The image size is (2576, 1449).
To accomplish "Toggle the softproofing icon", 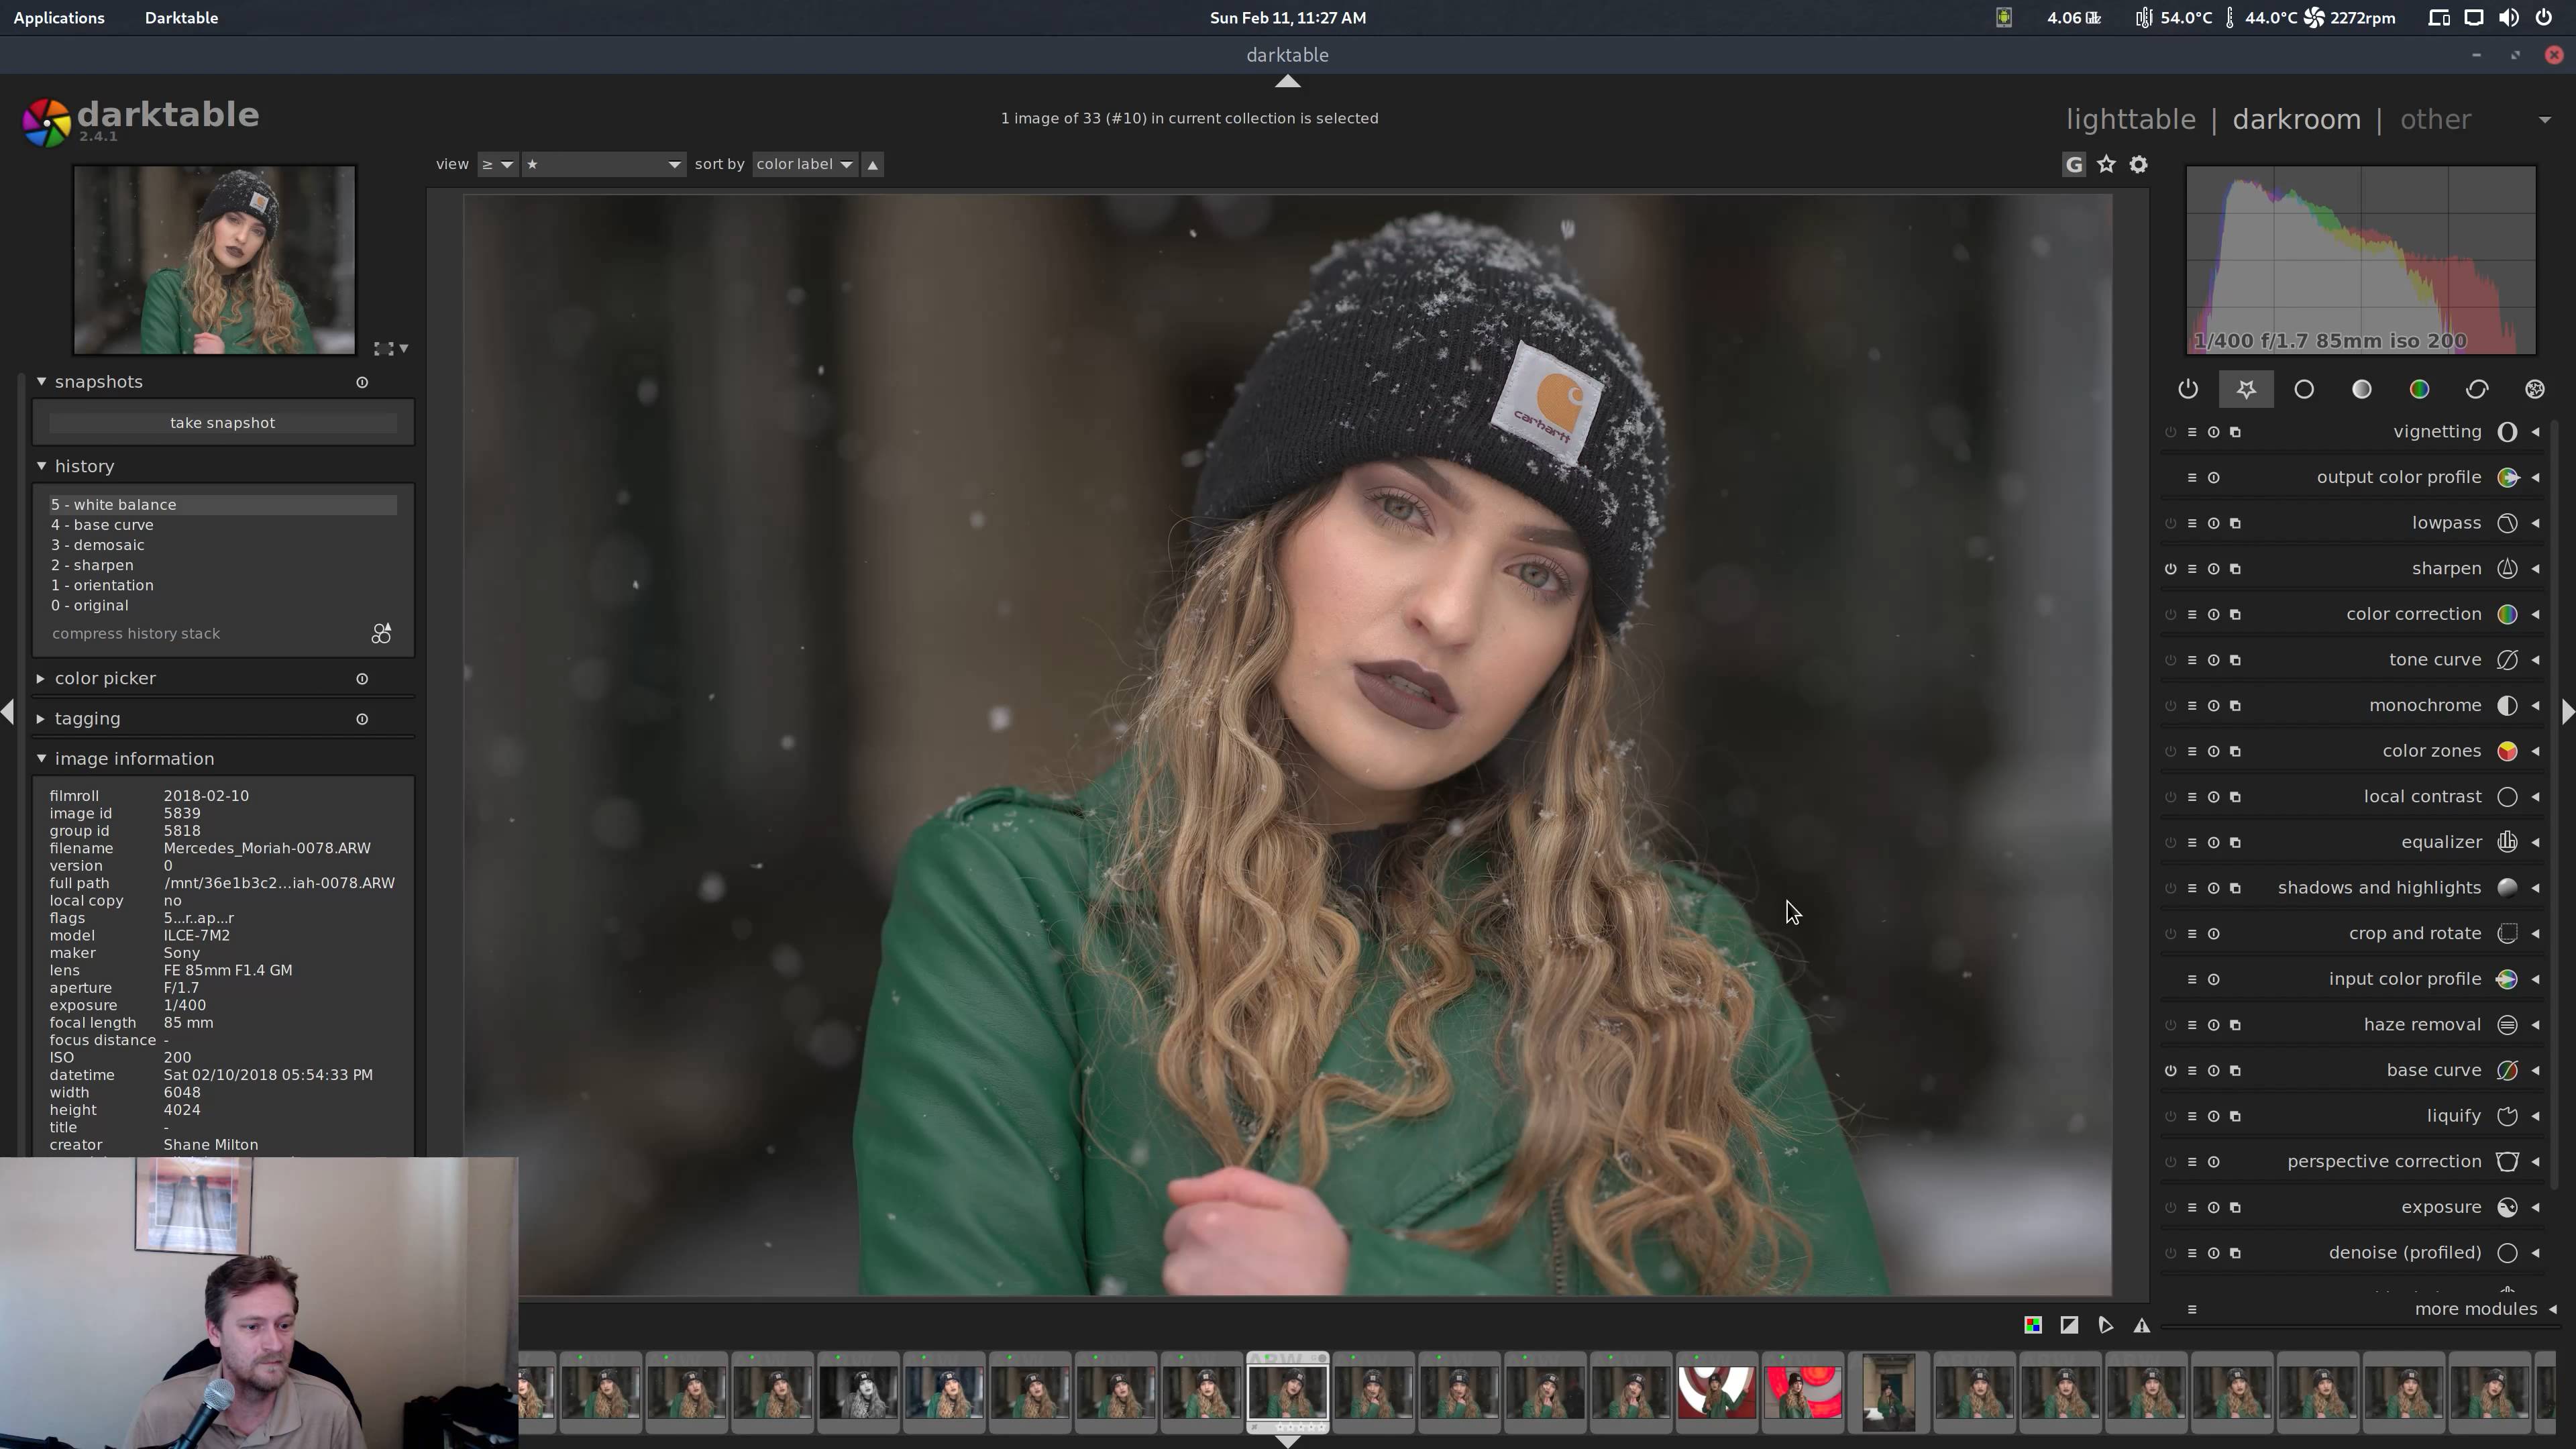I will tap(2105, 1325).
